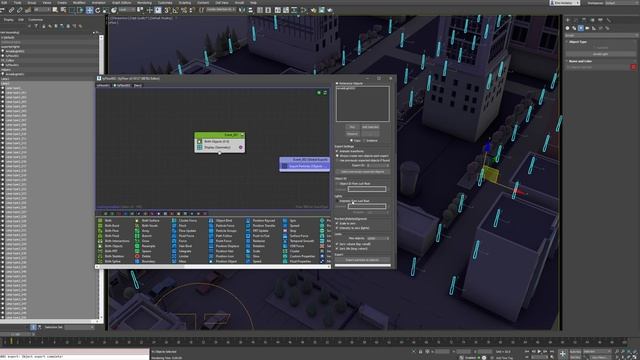Click the Object ID channel input field
The image size is (640, 360).
[367, 189]
